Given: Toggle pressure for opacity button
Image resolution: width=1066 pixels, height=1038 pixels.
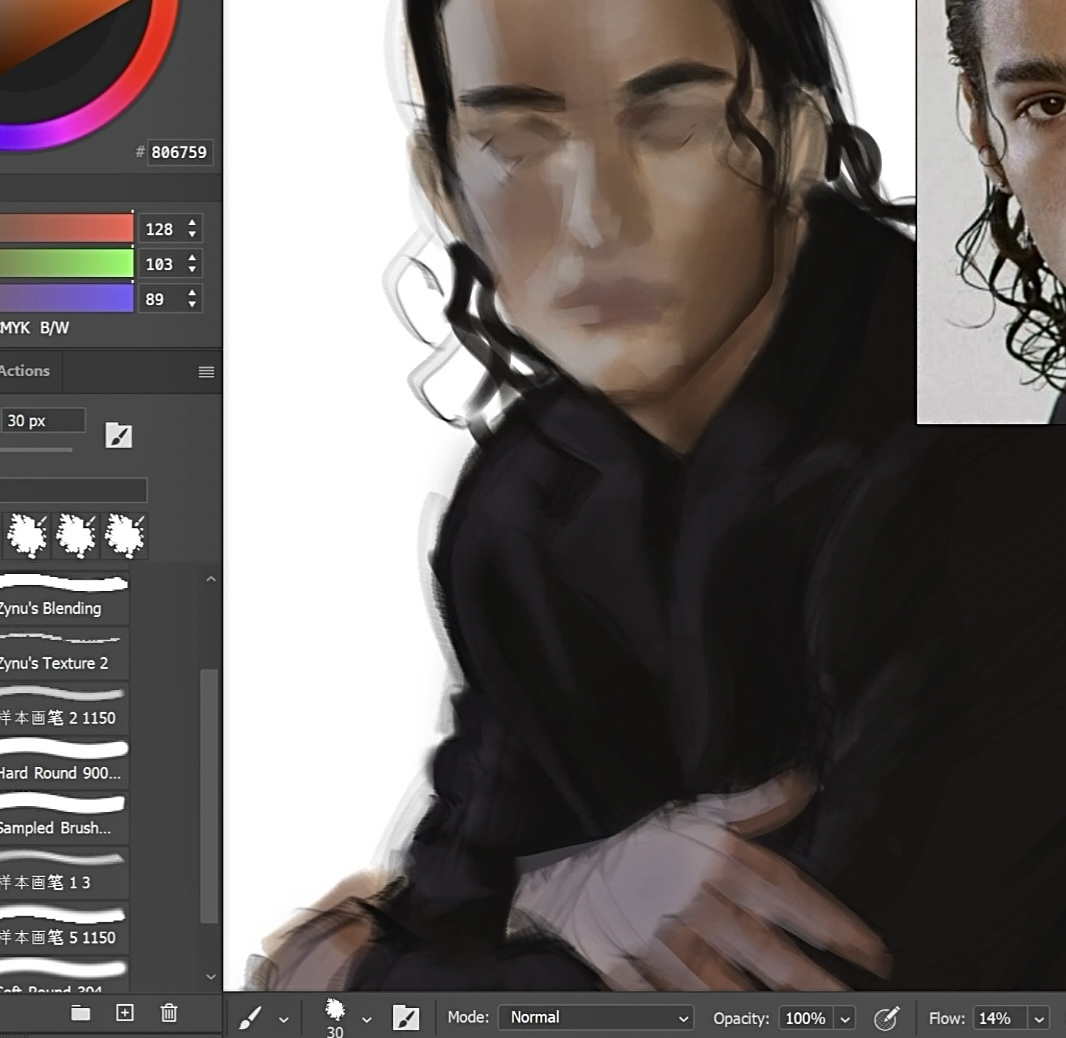Looking at the screenshot, I should (x=886, y=1018).
